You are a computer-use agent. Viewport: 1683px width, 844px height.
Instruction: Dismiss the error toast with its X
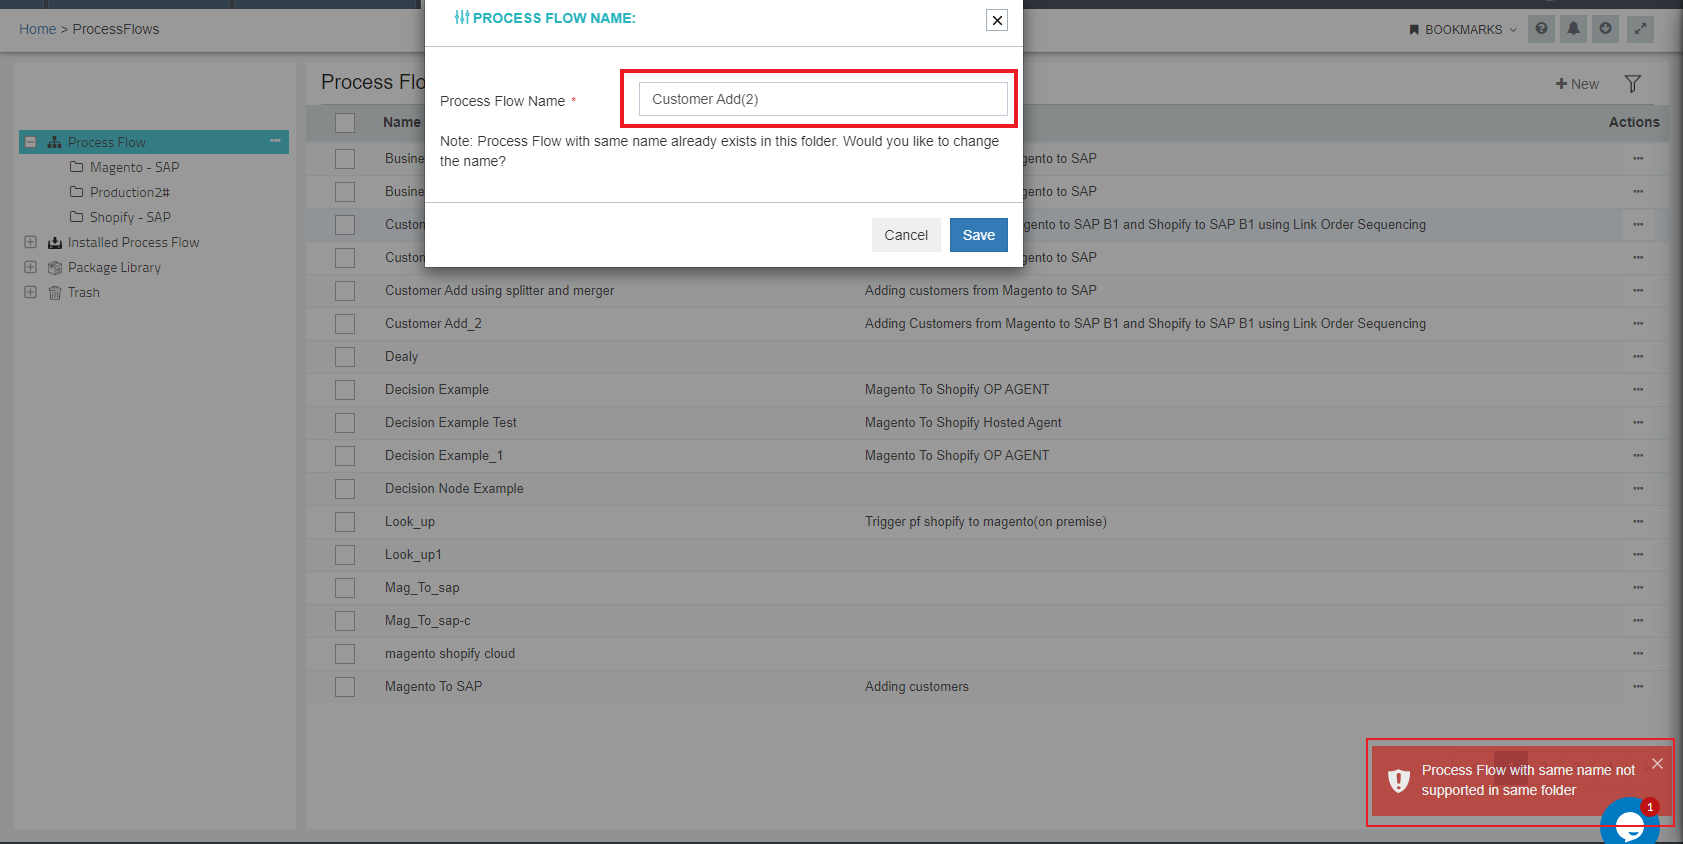tap(1657, 764)
